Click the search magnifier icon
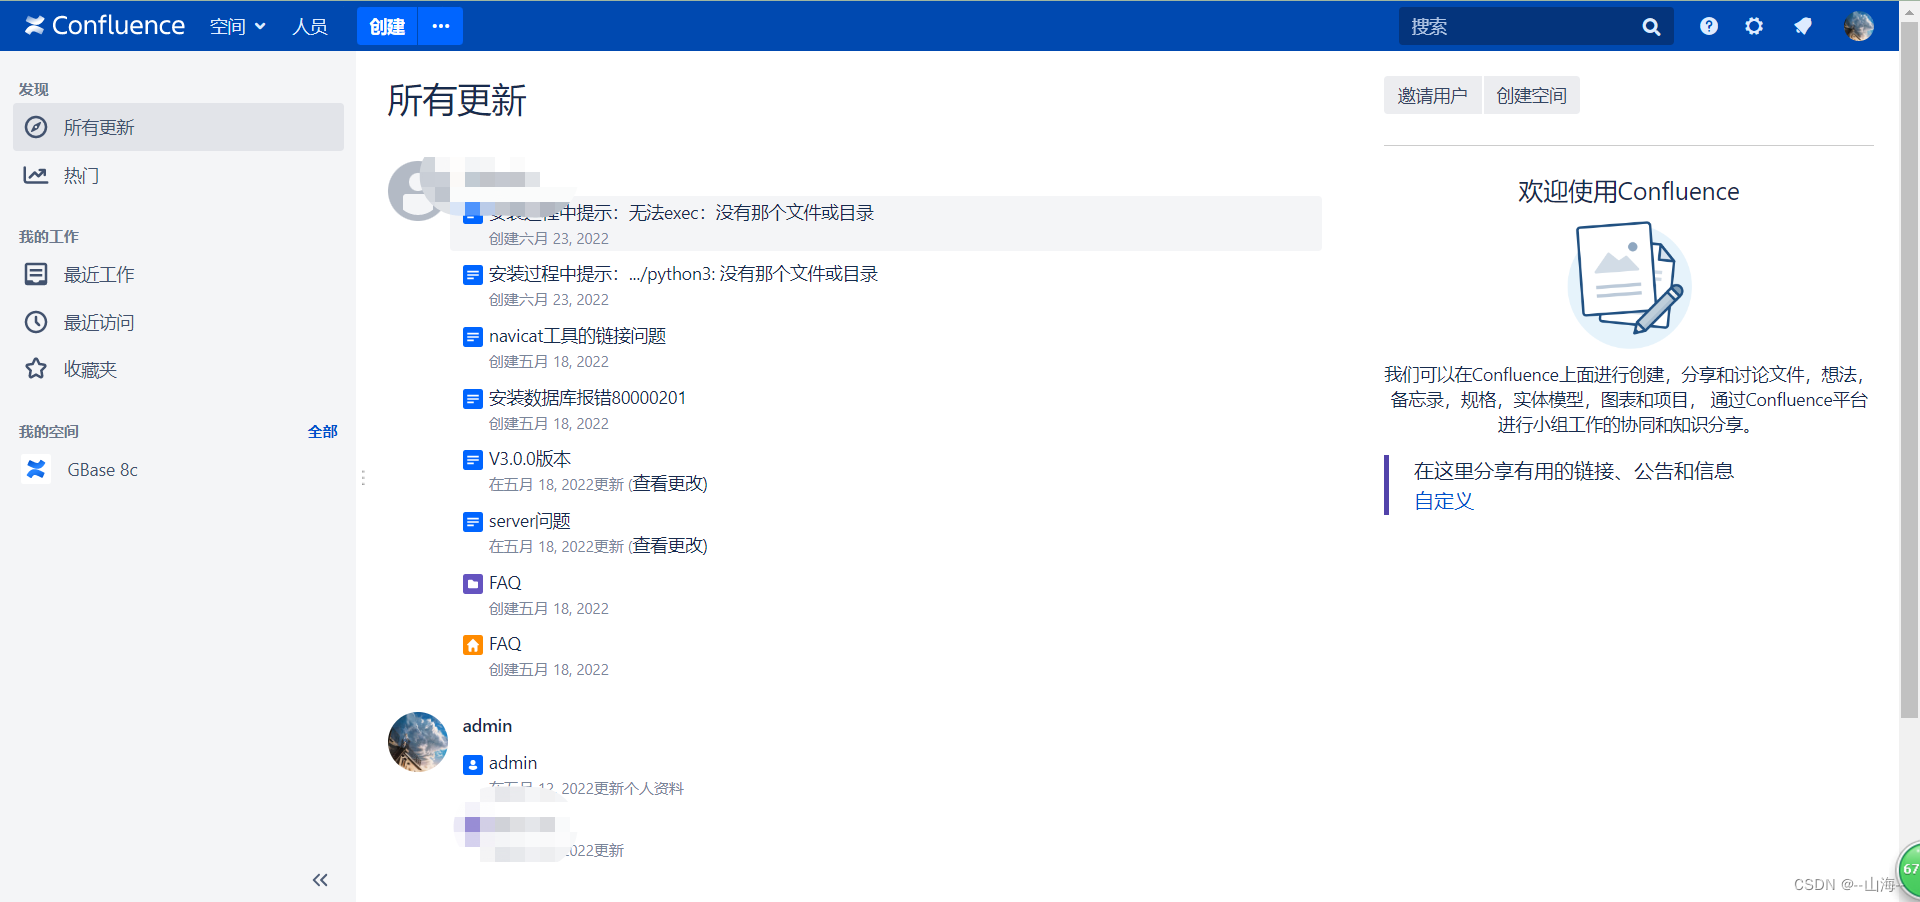Viewport: 1920px width, 902px height. 1650,26
